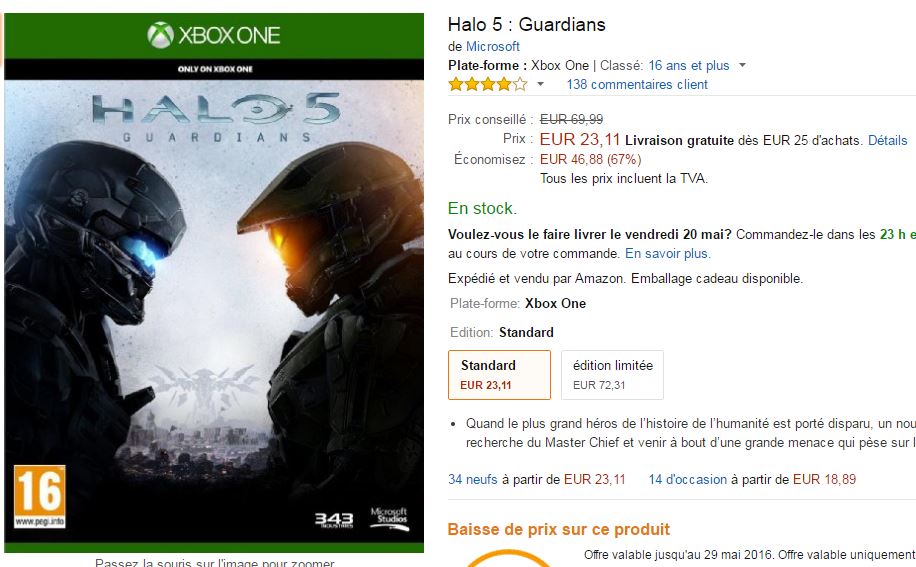
Task: Open the 14 d'occasion offers link
Action: (x=688, y=479)
